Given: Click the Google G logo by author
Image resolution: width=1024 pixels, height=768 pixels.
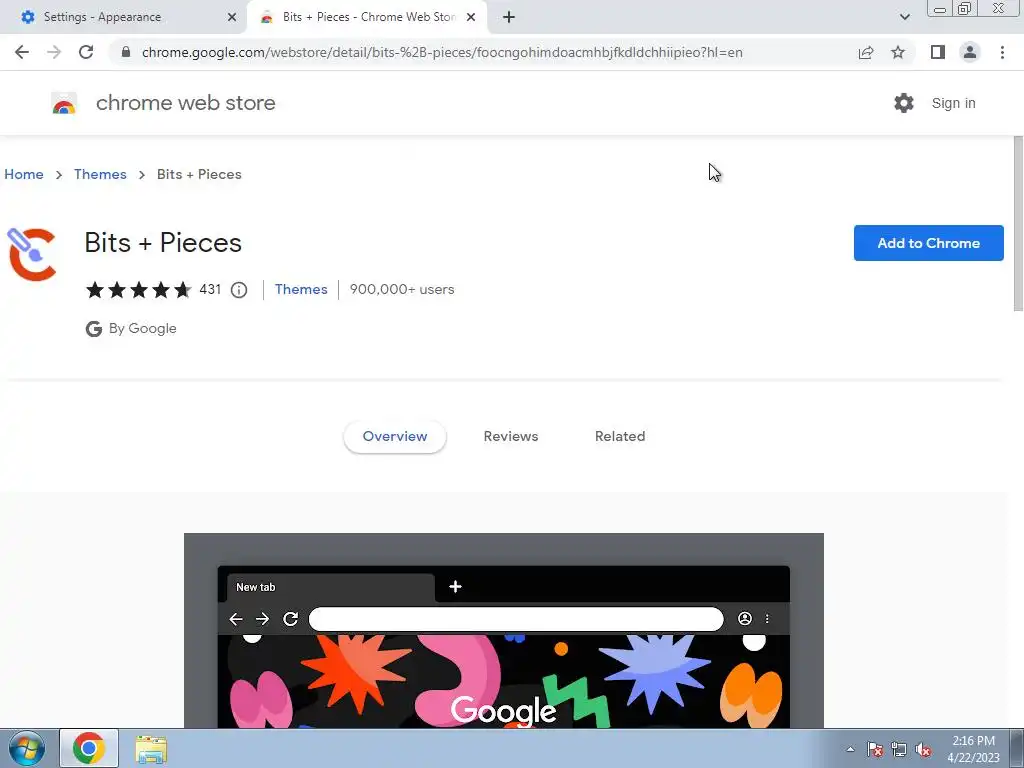Looking at the screenshot, I should coord(94,328).
